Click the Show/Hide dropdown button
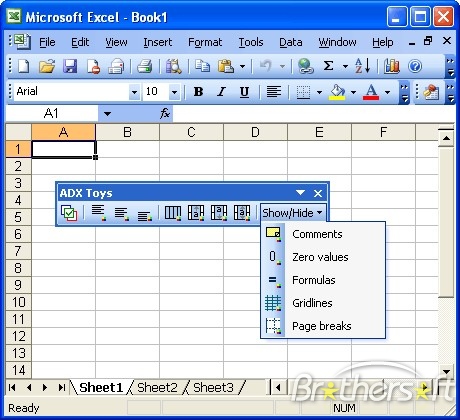Viewport: 460px width, 420px height. coord(292,213)
